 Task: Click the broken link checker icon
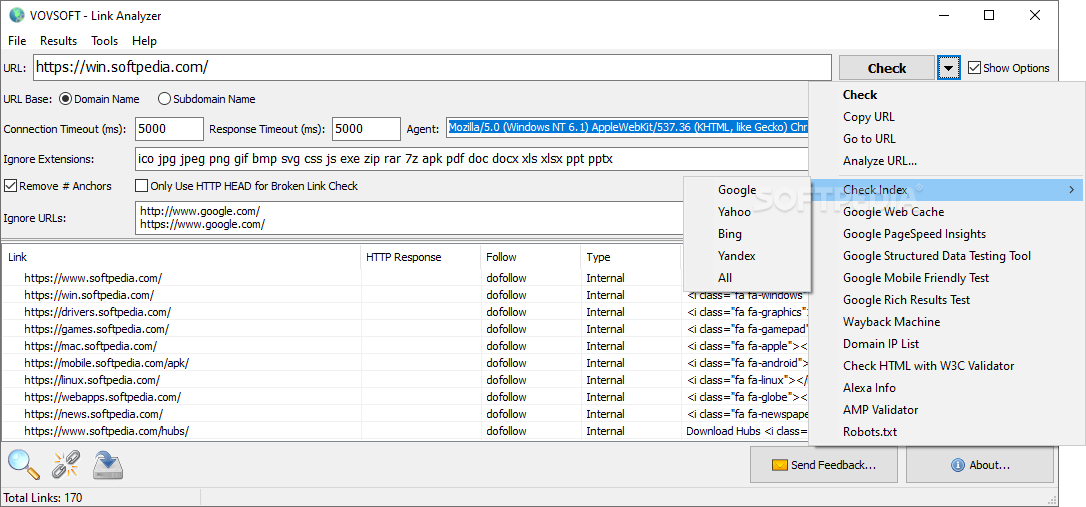pyautogui.click(x=66, y=464)
